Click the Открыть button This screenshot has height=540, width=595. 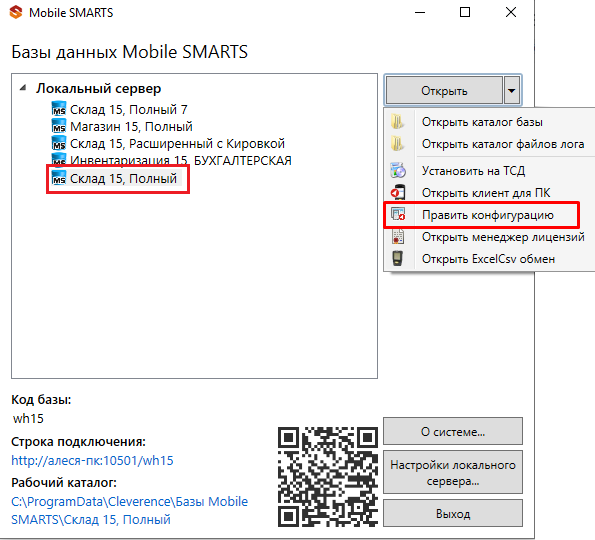click(444, 90)
